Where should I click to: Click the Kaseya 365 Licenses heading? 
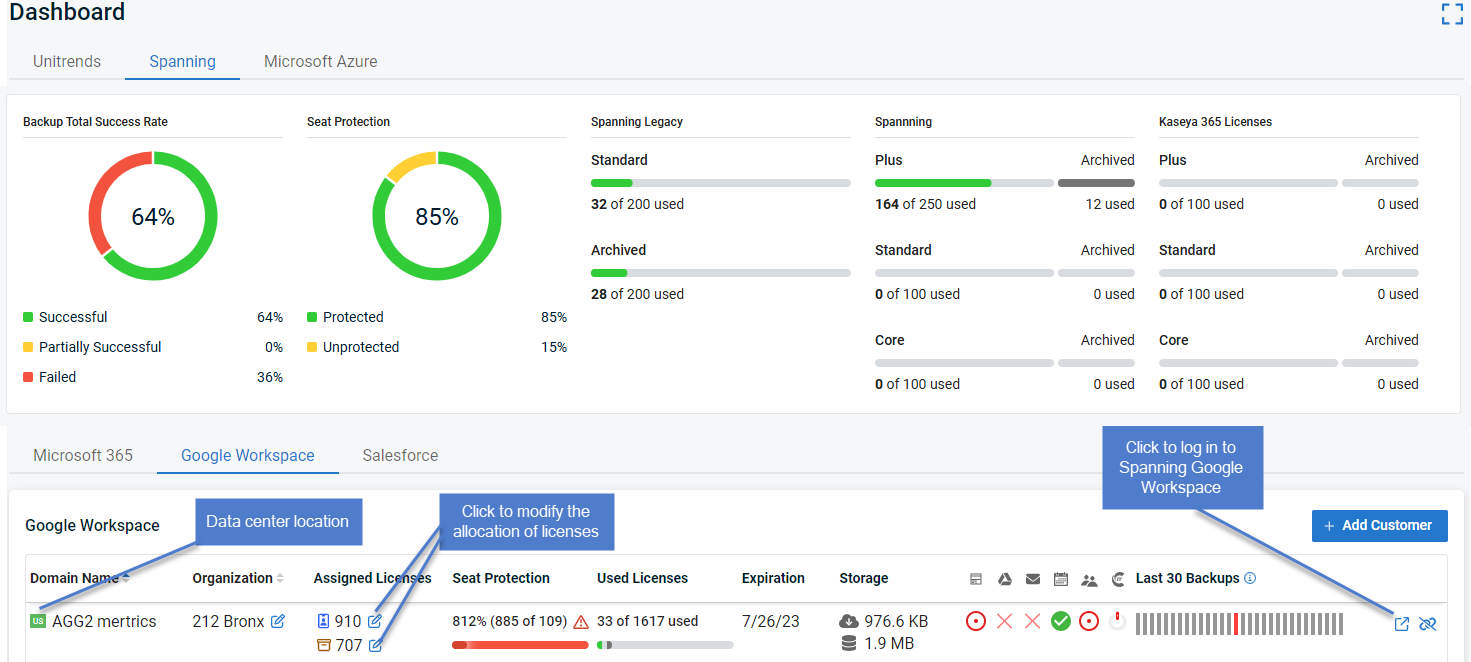(1215, 122)
